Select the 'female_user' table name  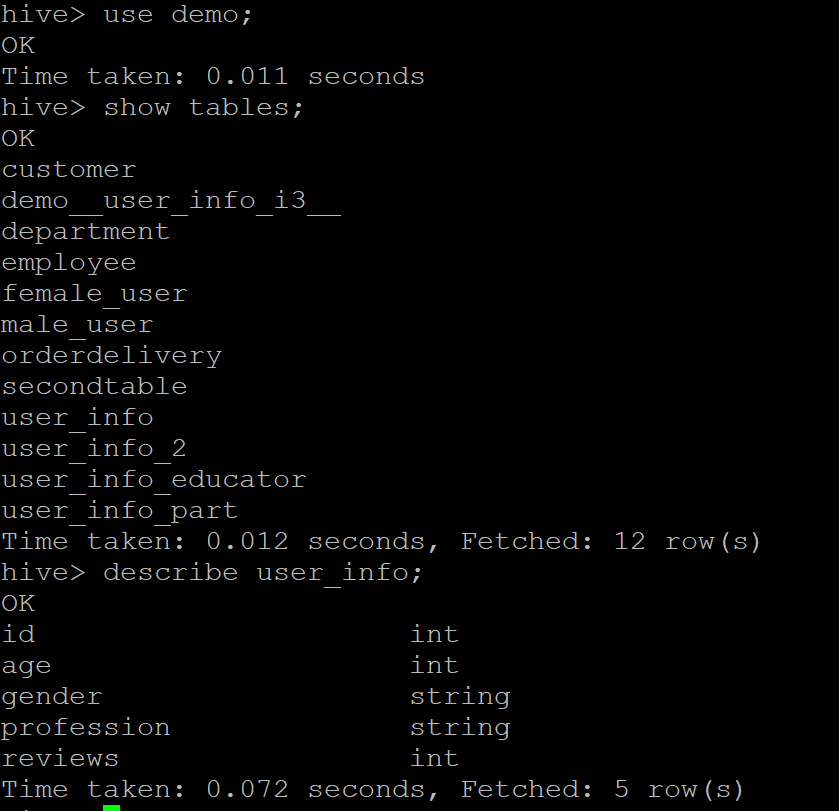pyautogui.click(x=95, y=294)
